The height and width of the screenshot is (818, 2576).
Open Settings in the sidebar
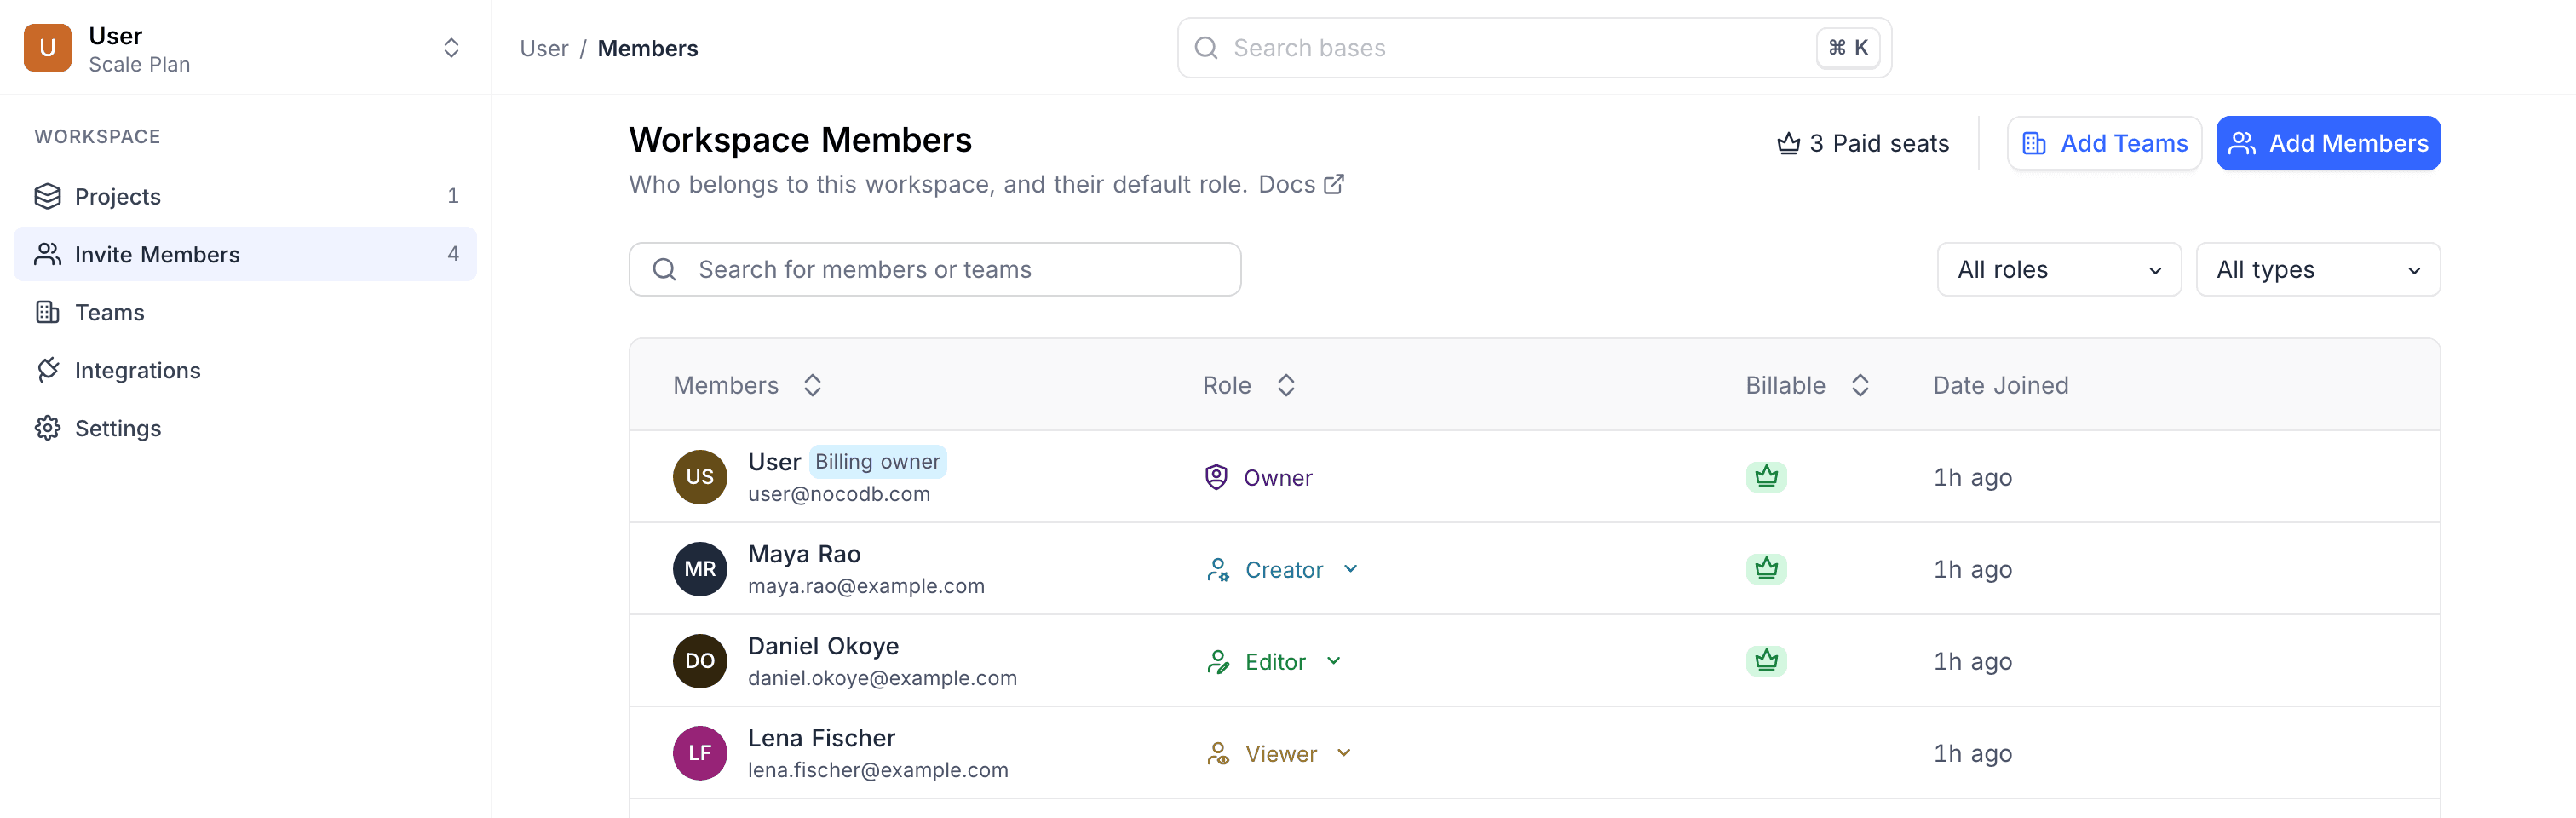245,428
